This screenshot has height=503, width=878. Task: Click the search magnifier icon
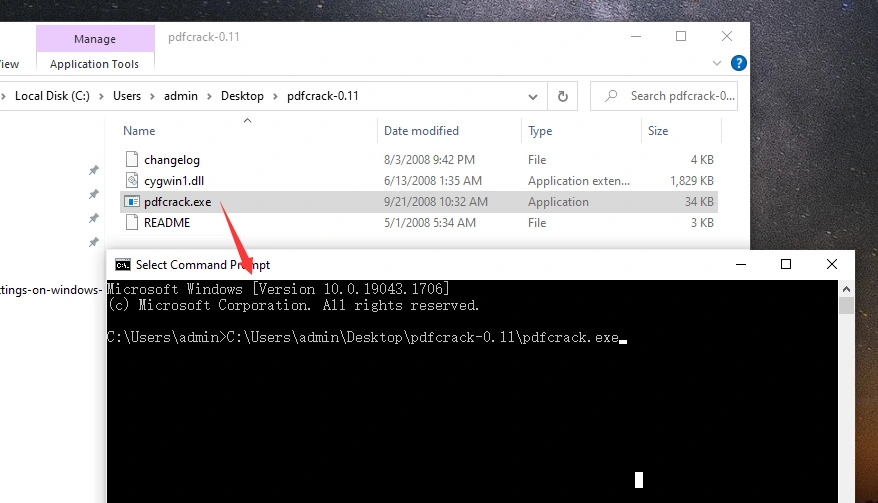611,96
